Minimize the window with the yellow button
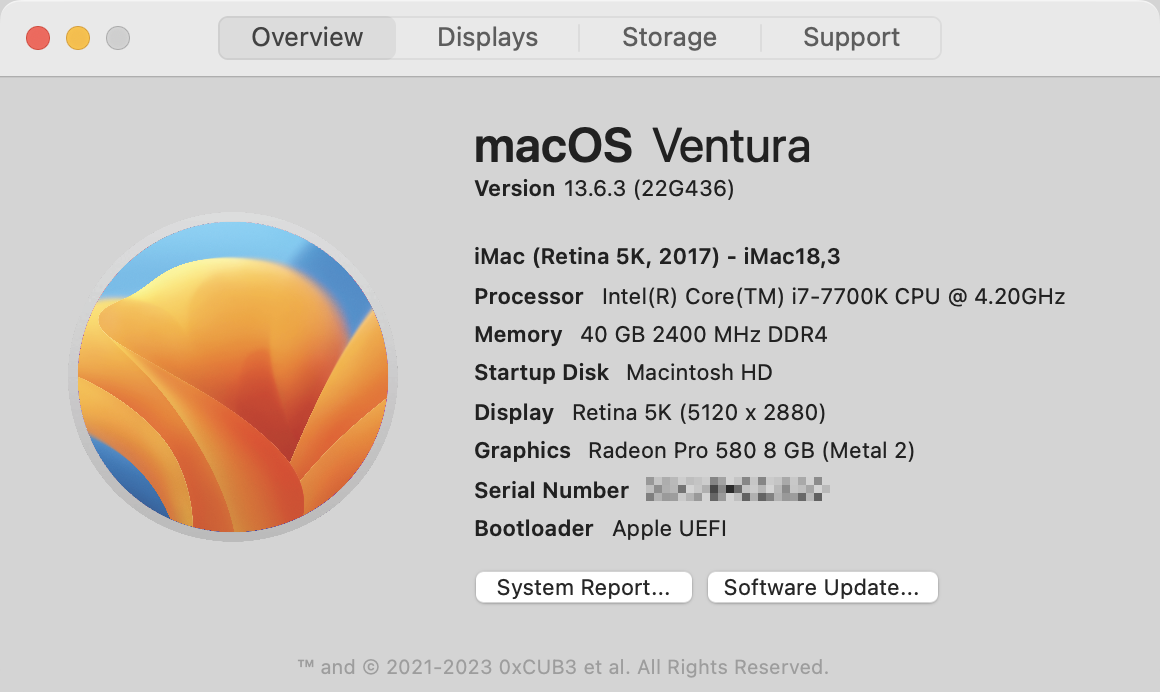This screenshot has width=1160, height=692. point(78,38)
